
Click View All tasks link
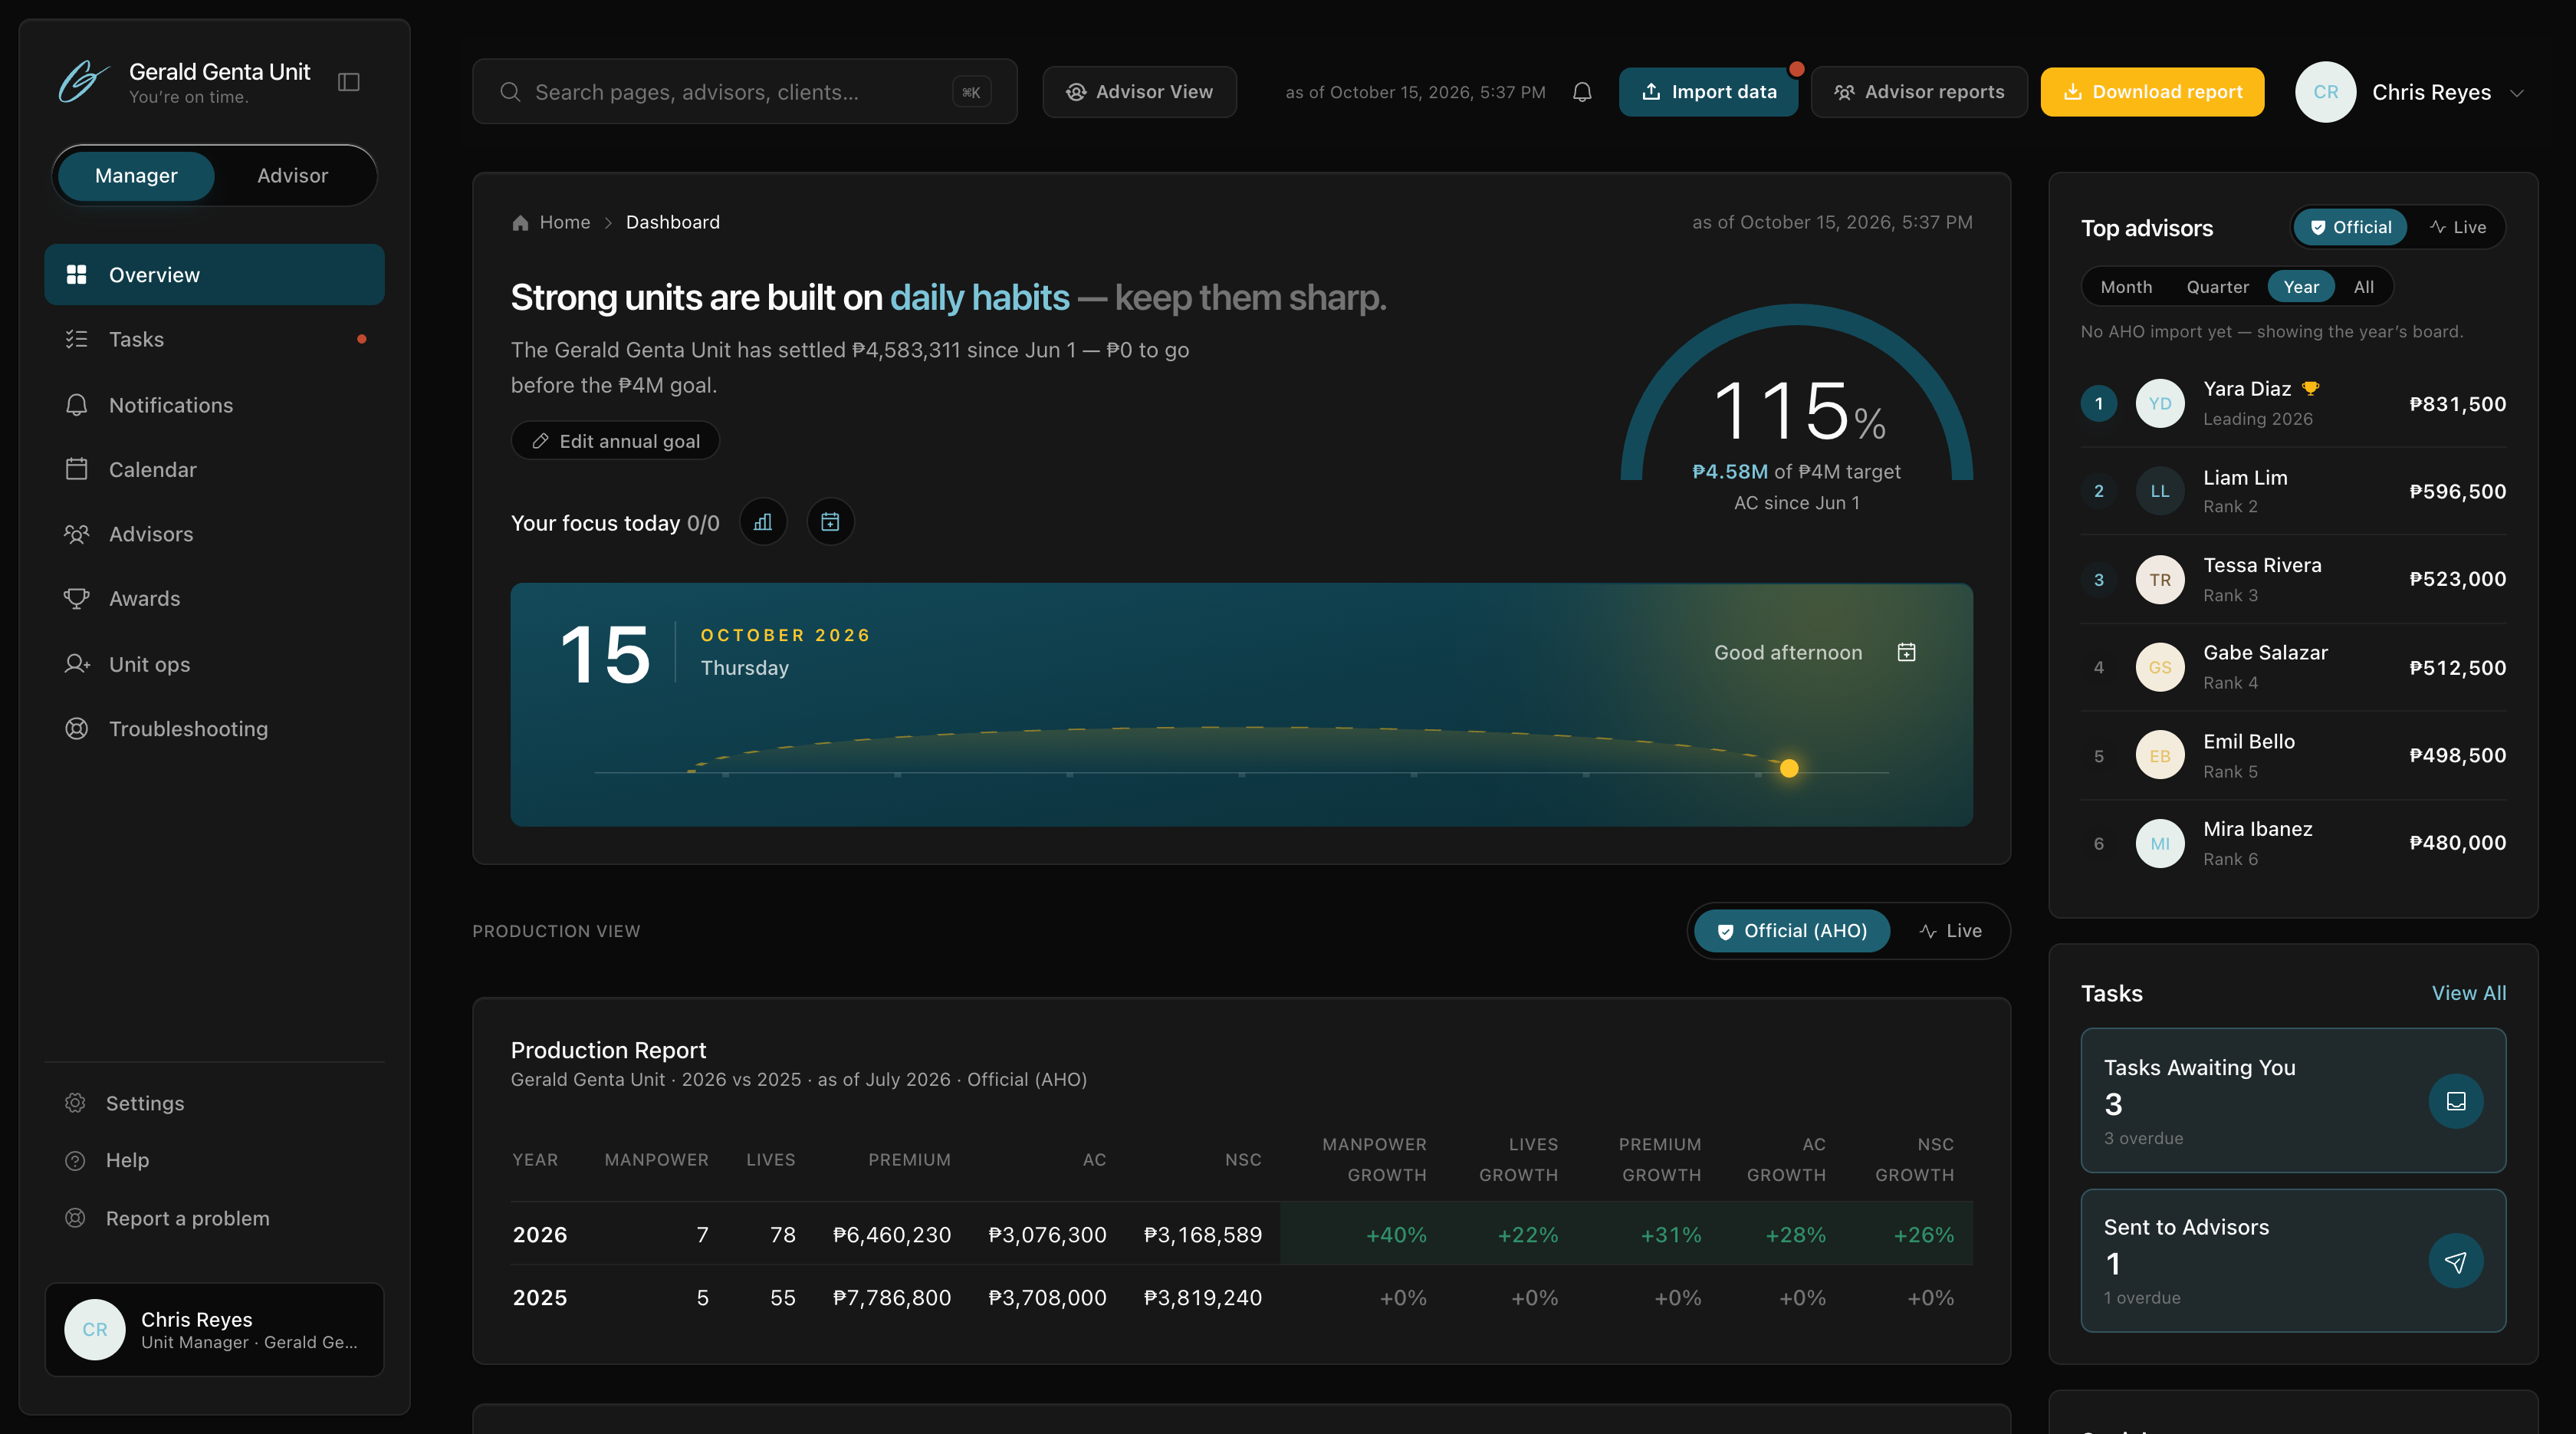point(2468,993)
